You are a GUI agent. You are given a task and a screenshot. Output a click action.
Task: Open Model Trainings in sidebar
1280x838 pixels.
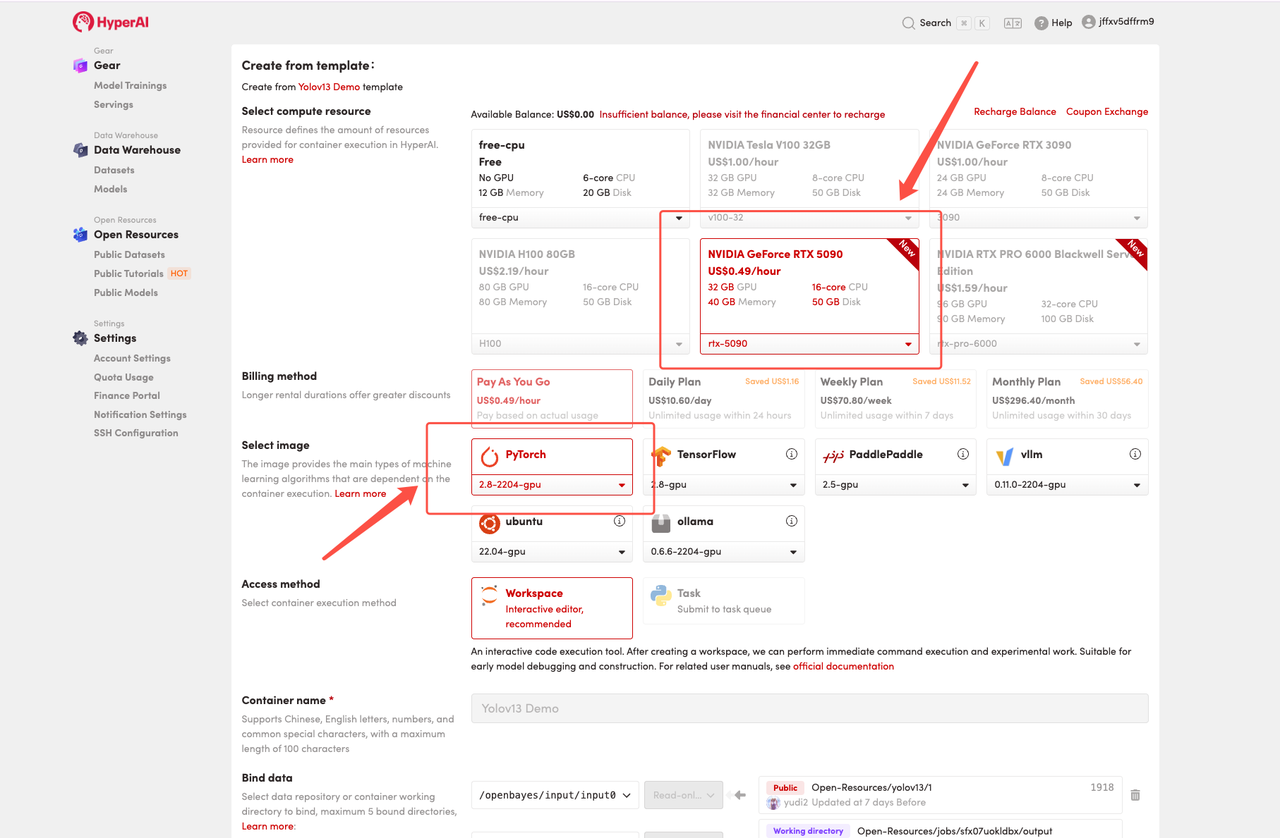tap(130, 86)
